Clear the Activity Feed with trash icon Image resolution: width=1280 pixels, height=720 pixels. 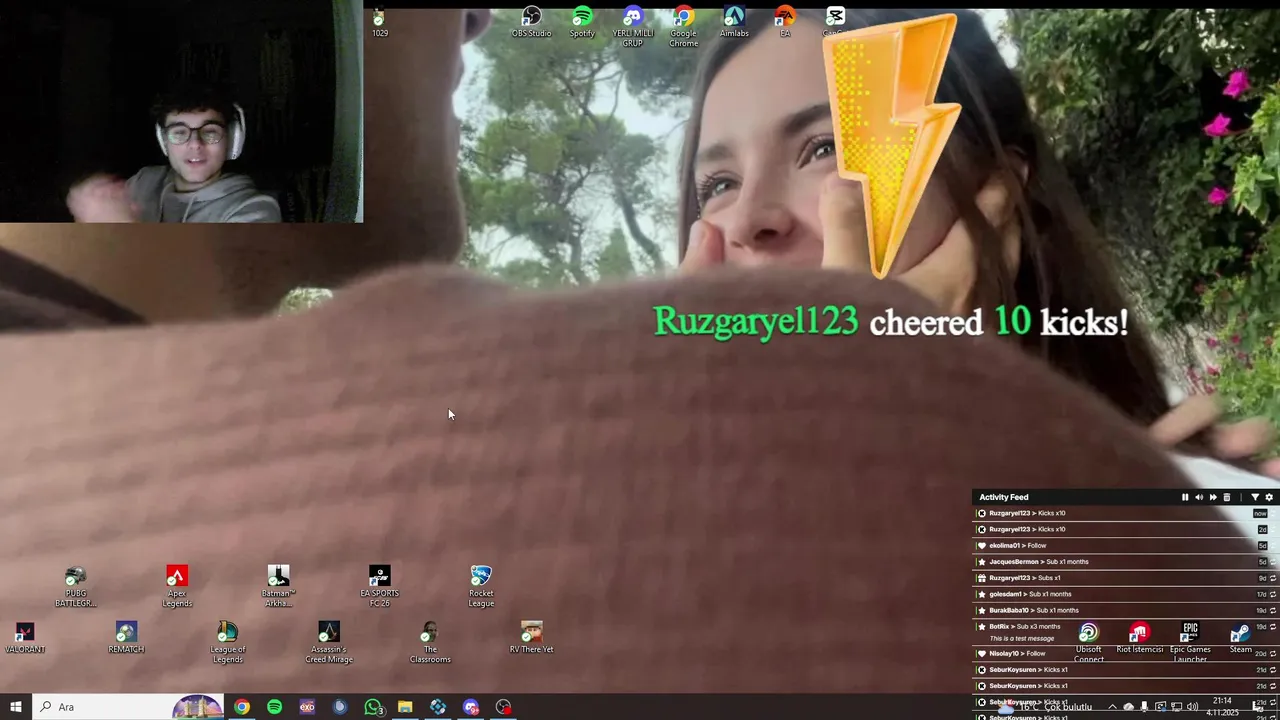pos(1227,497)
